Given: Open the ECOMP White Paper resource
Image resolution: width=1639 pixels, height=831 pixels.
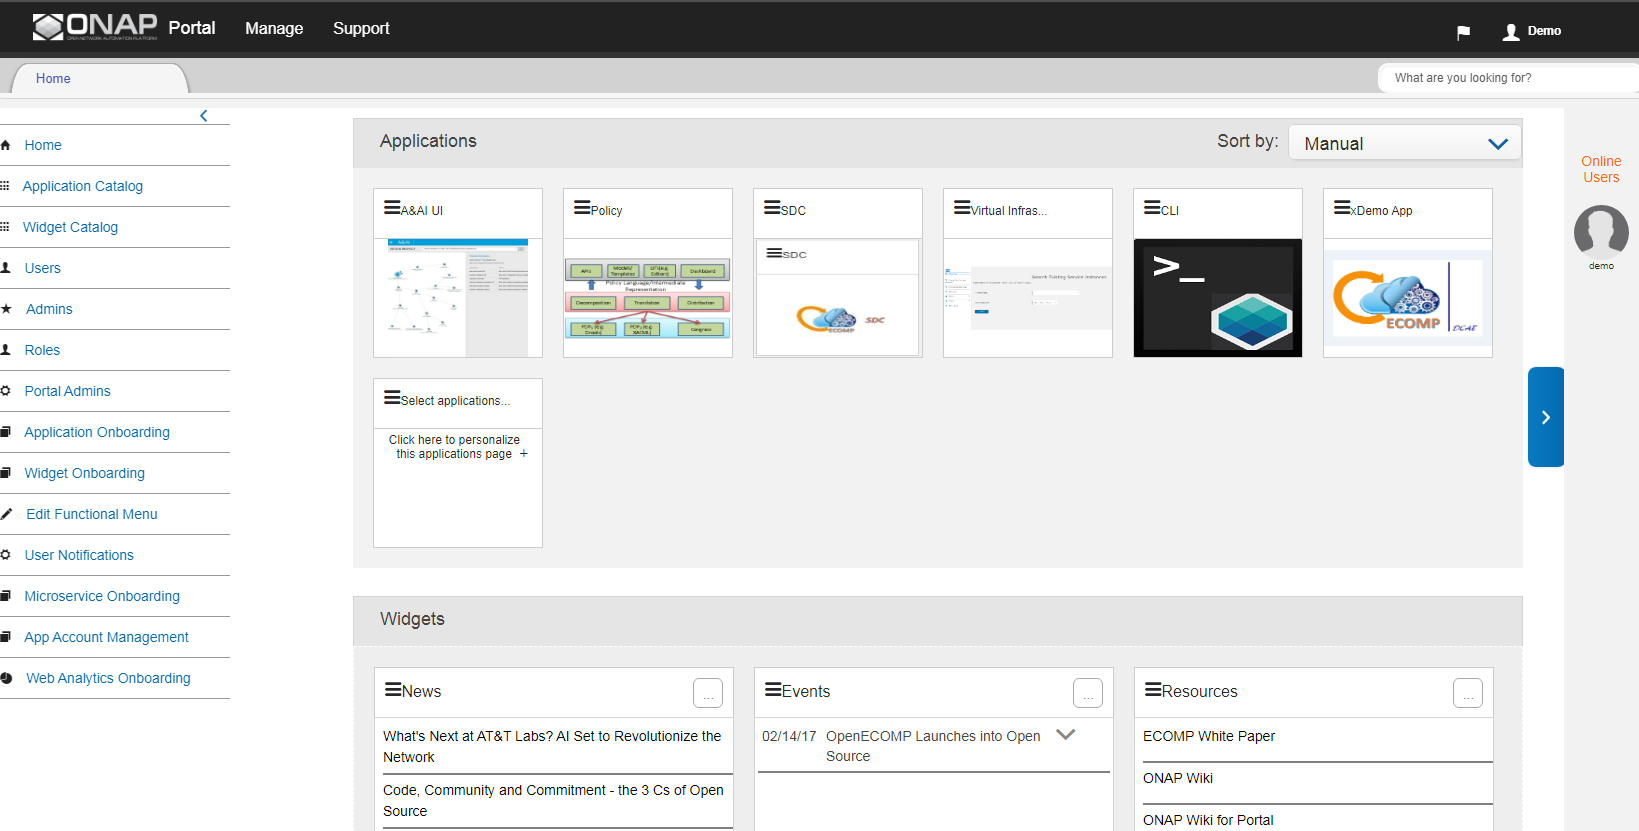Looking at the screenshot, I should tap(1209, 736).
